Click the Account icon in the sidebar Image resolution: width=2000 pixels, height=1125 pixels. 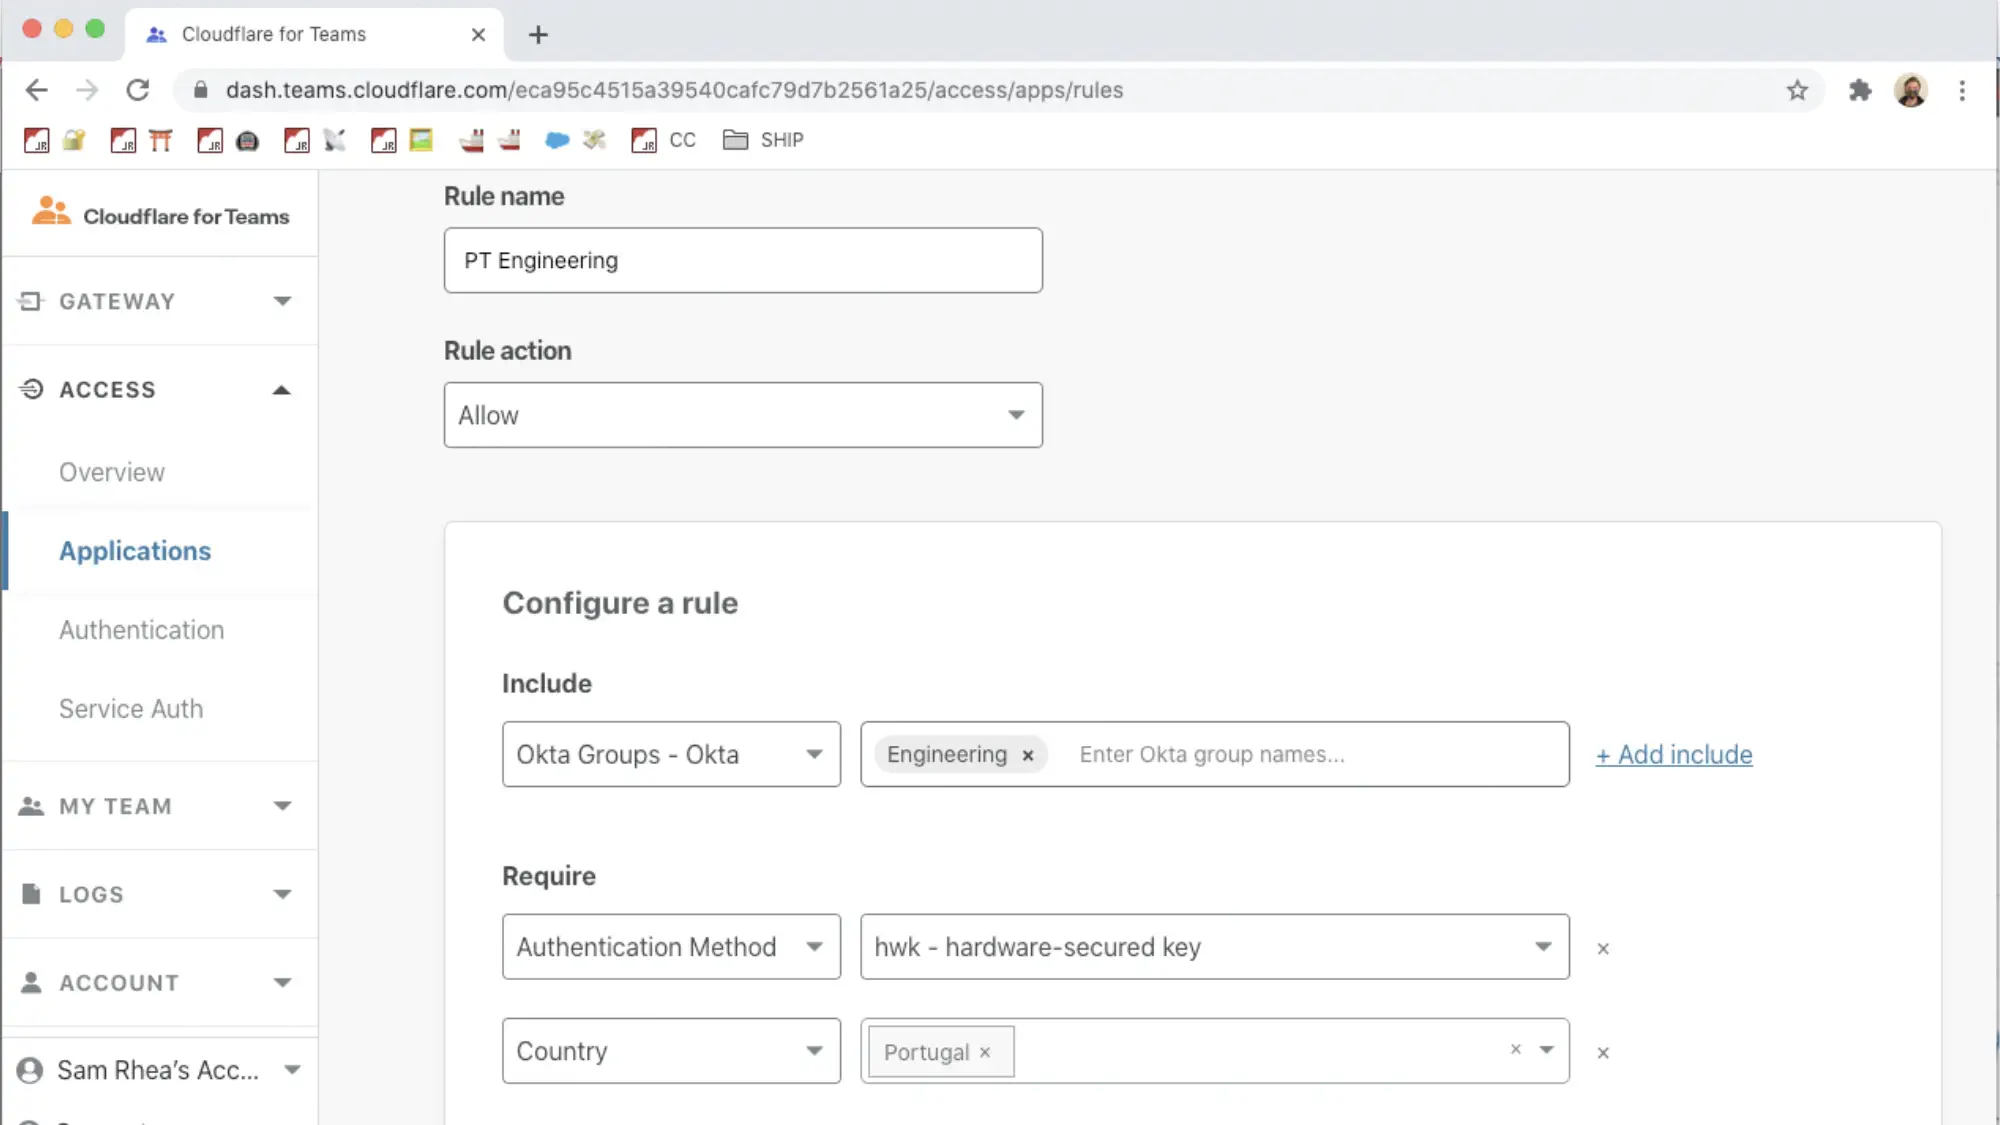[x=31, y=982]
